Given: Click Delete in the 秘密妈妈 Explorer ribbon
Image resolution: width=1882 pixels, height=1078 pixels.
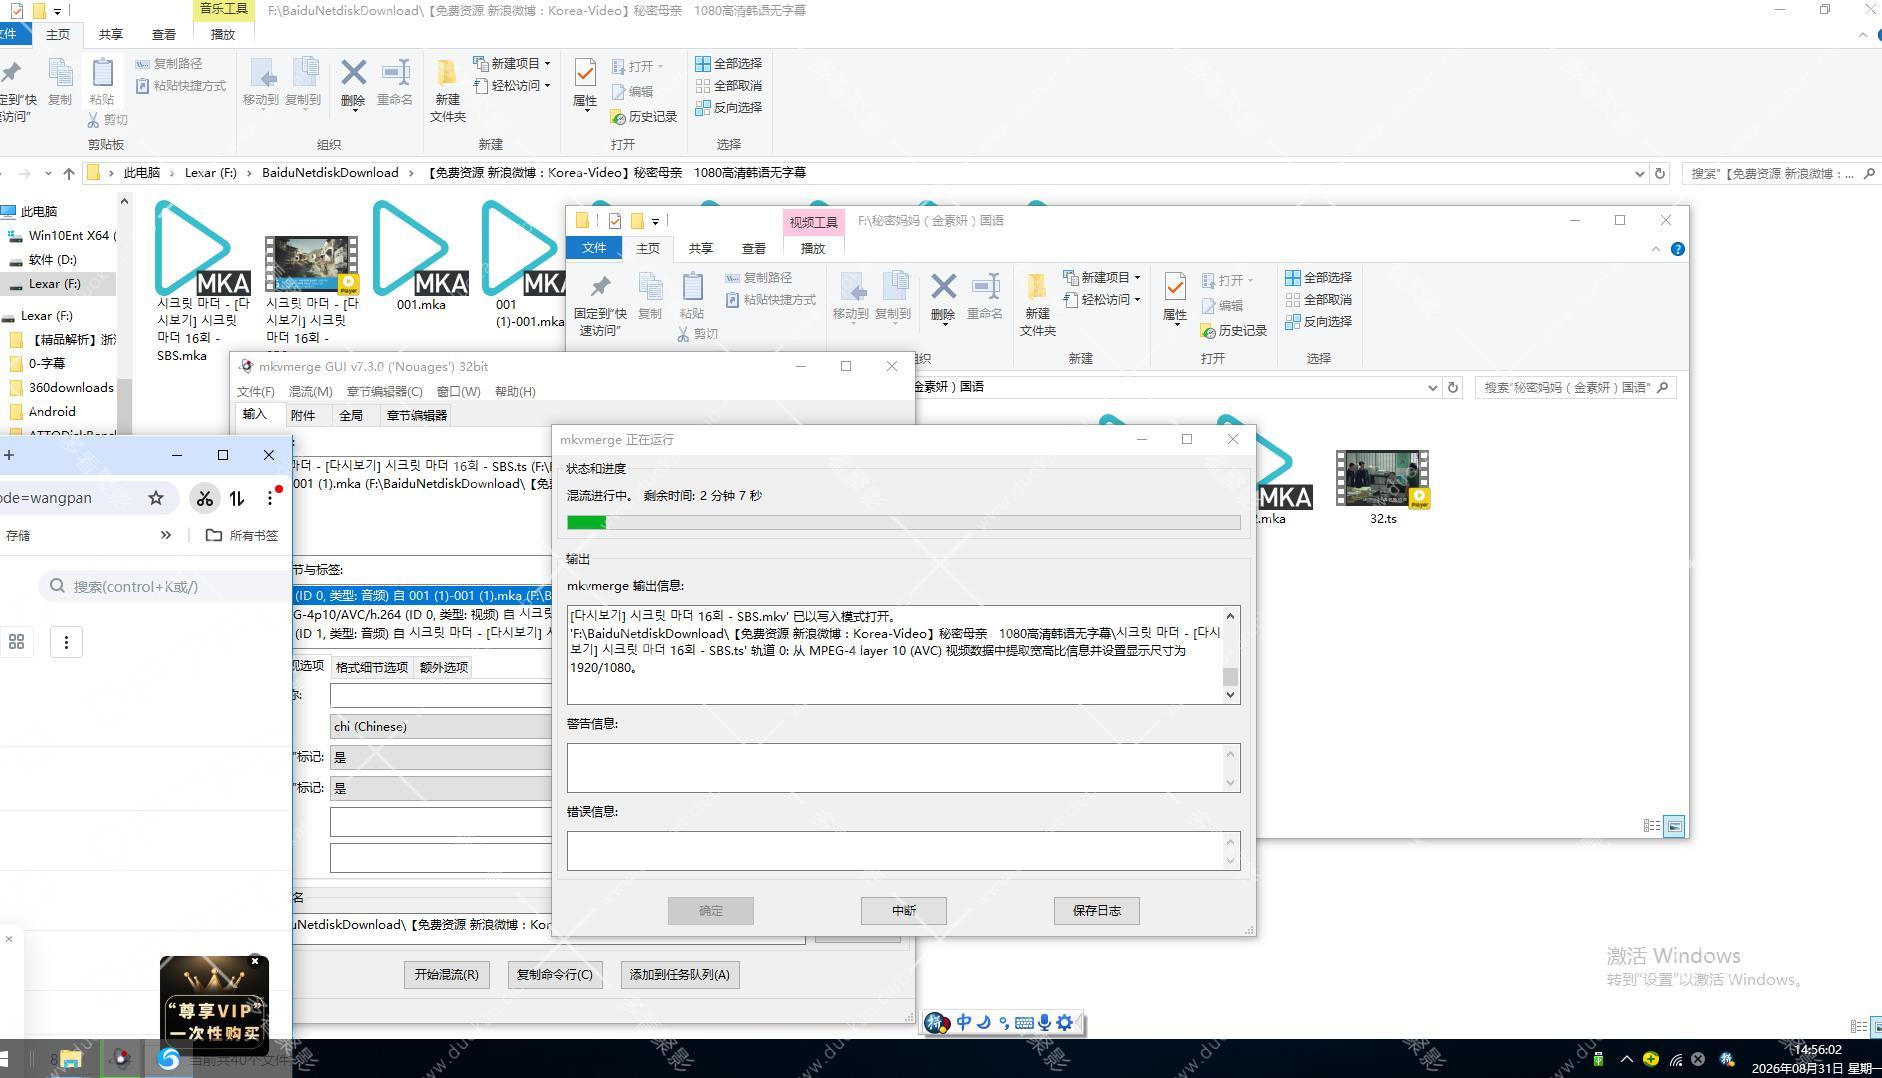Looking at the screenshot, I should tap(943, 297).
